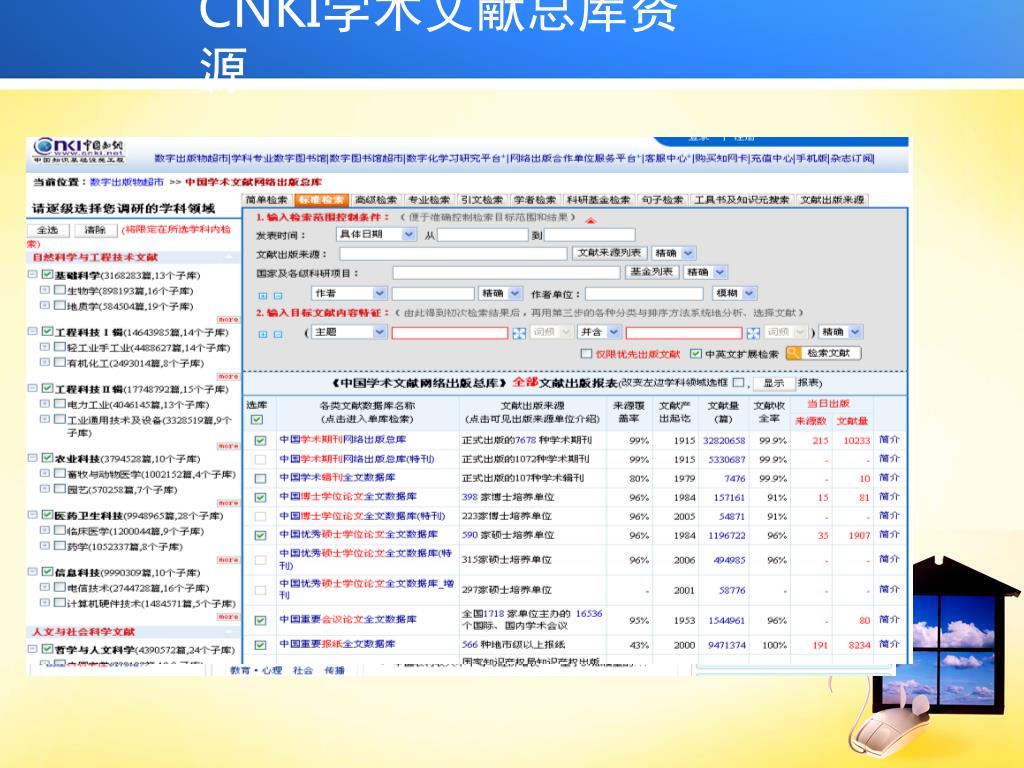Click the 显示 button
The width and height of the screenshot is (1024, 768).
(x=773, y=383)
